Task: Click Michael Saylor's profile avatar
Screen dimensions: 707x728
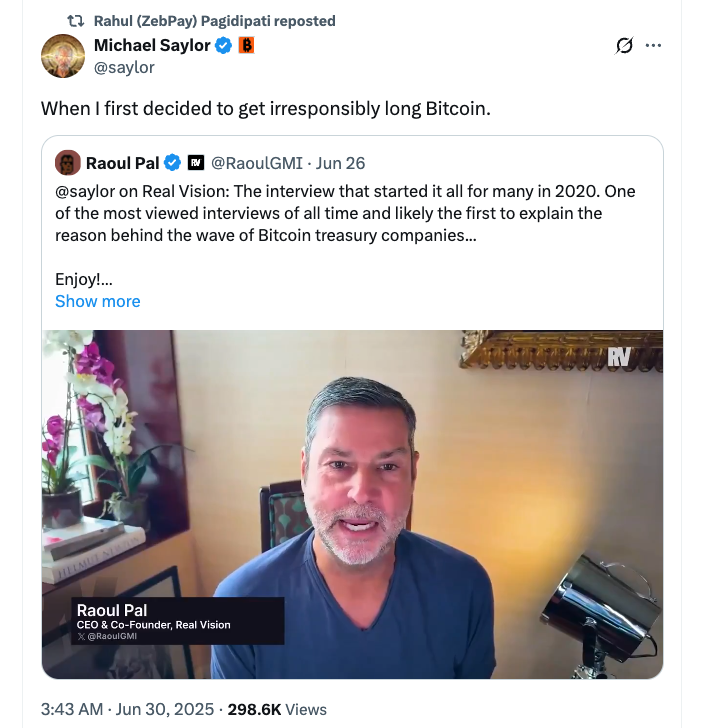Action: coord(62,55)
